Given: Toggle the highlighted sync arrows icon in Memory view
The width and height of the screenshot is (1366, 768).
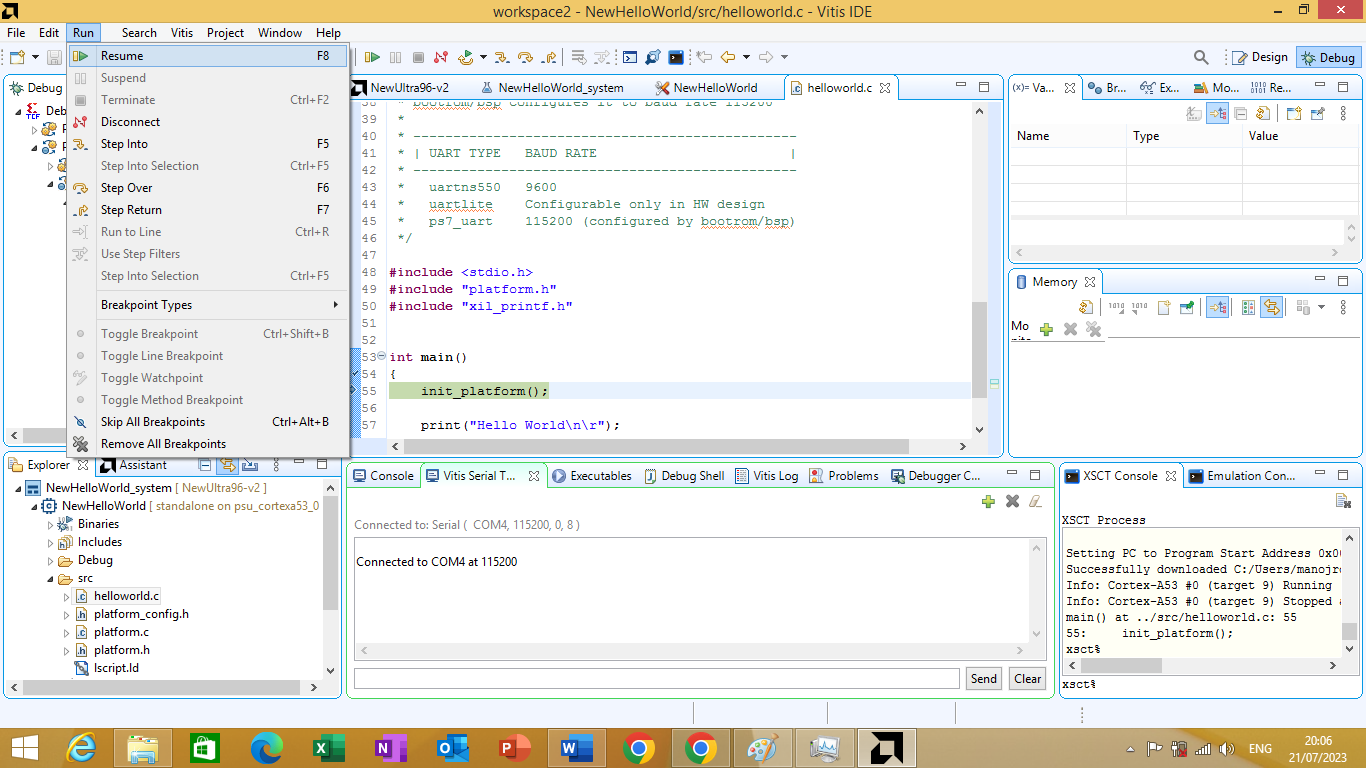Looking at the screenshot, I should pos(1271,307).
